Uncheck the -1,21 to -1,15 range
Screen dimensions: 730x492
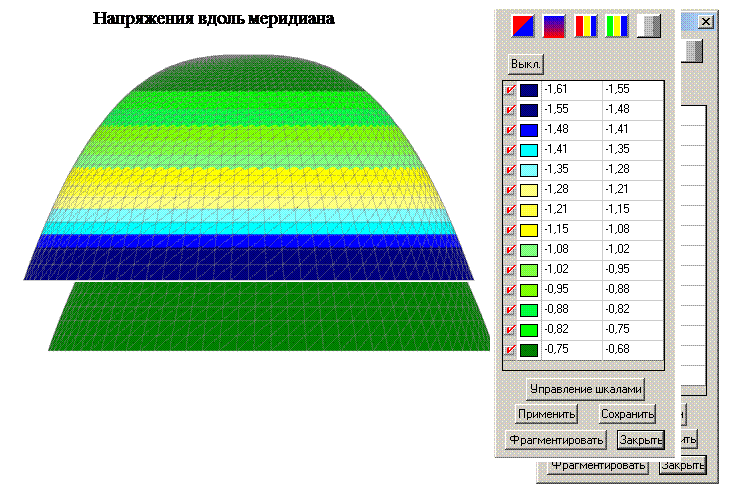[510, 209]
